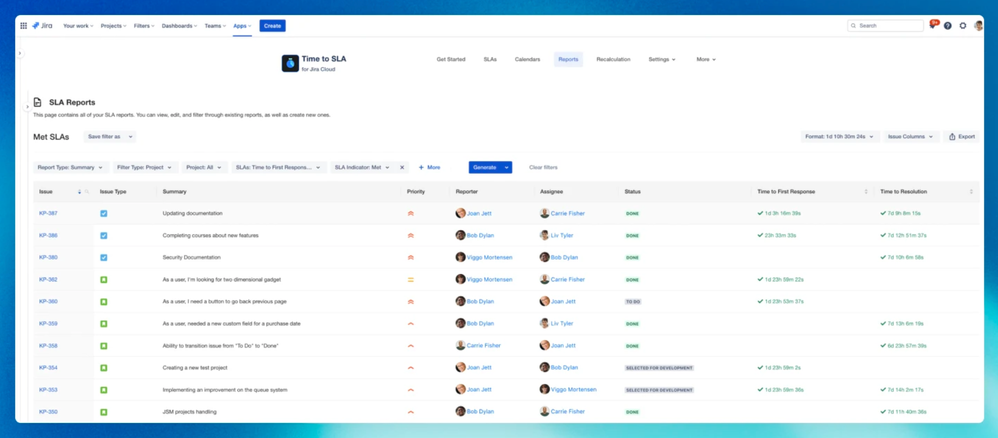The height and width of the screenshot is (438, 998).
Task: Click the task type icon for KP-386
Action: click(104, 236)
